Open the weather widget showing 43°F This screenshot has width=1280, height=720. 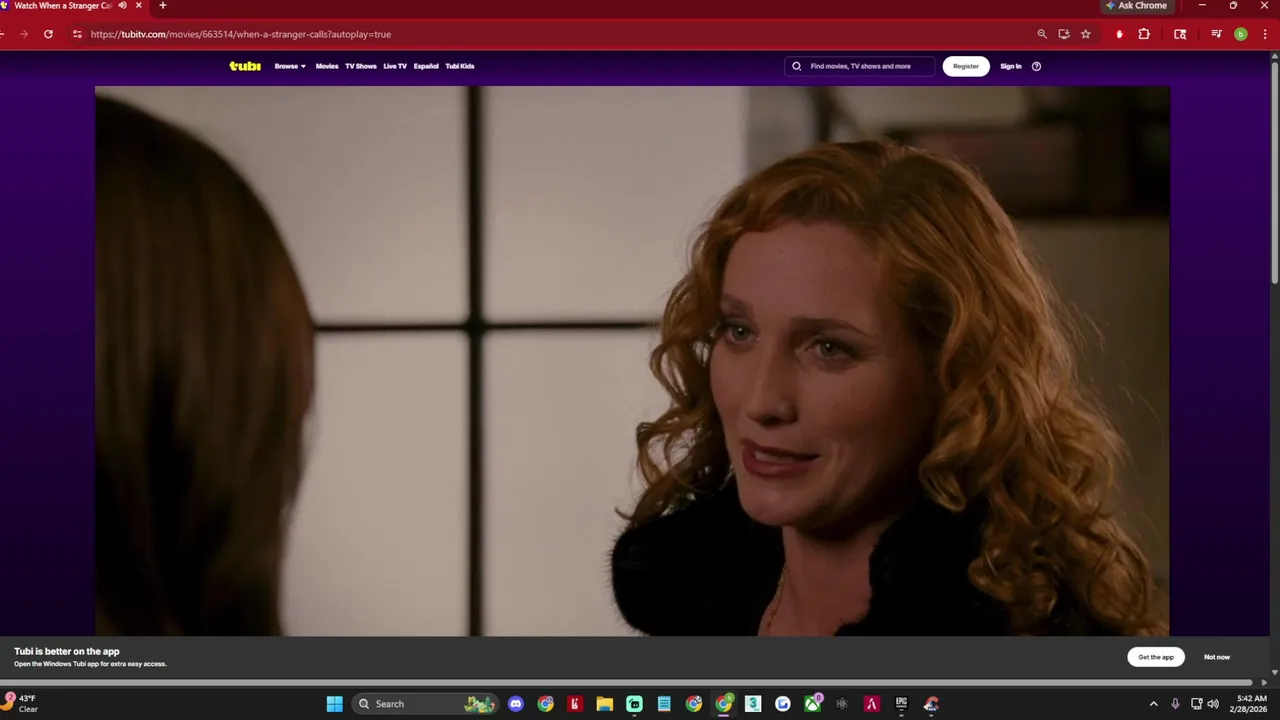click(22, 704)
